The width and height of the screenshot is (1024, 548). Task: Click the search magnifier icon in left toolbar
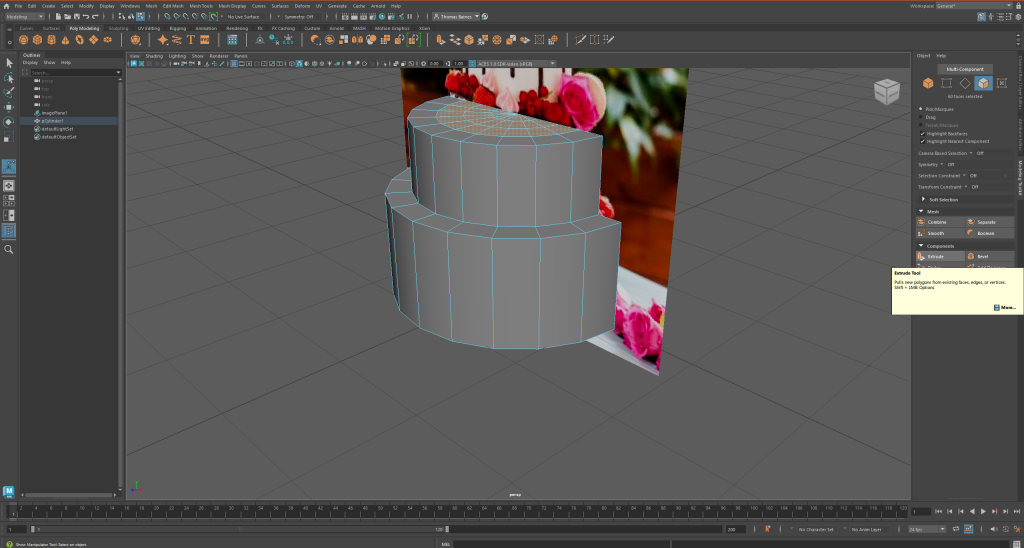pos(9,249)
